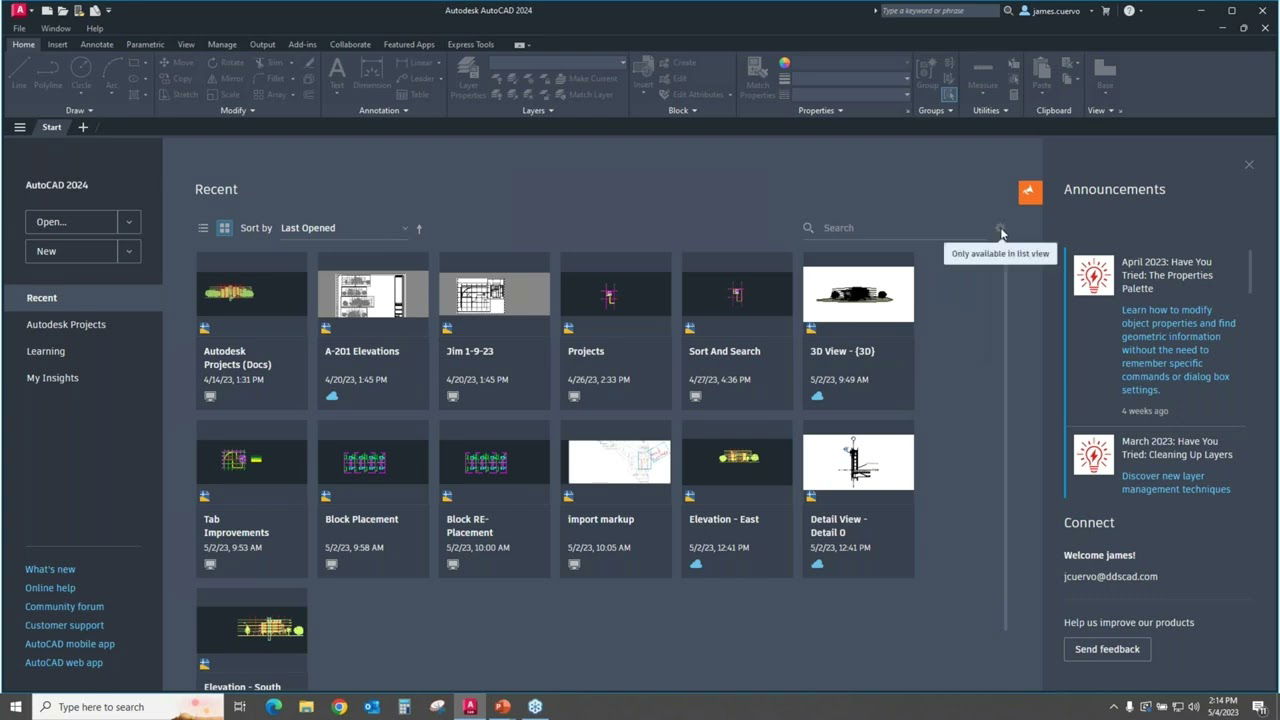
Task: Open the Sort by Last Opened dropdown
Action: pyautogui.click(x=344, y=228)
